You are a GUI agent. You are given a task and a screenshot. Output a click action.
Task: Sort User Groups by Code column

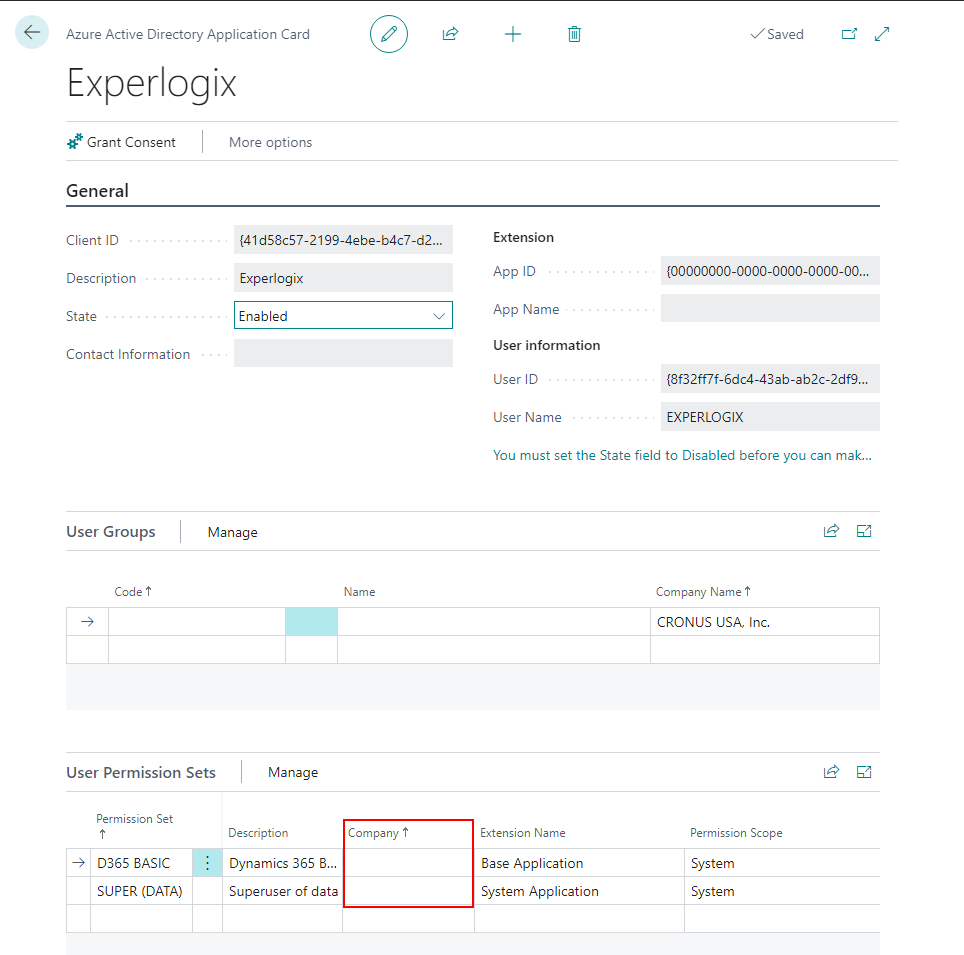tap(133, 592)
